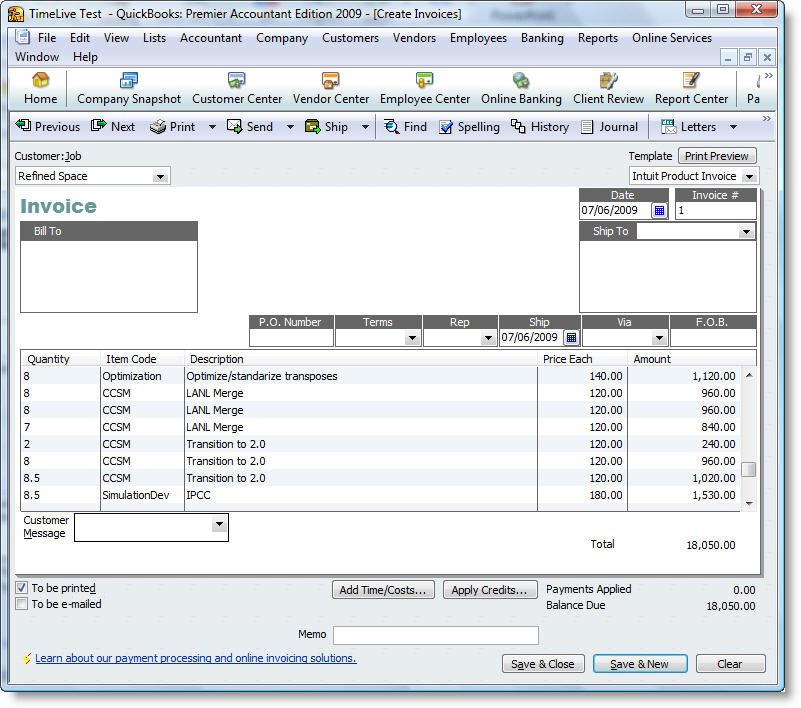The image size is (801, 708).
Task: Expand the navigation bar overflow chevron
Action: tap(768, 76)
